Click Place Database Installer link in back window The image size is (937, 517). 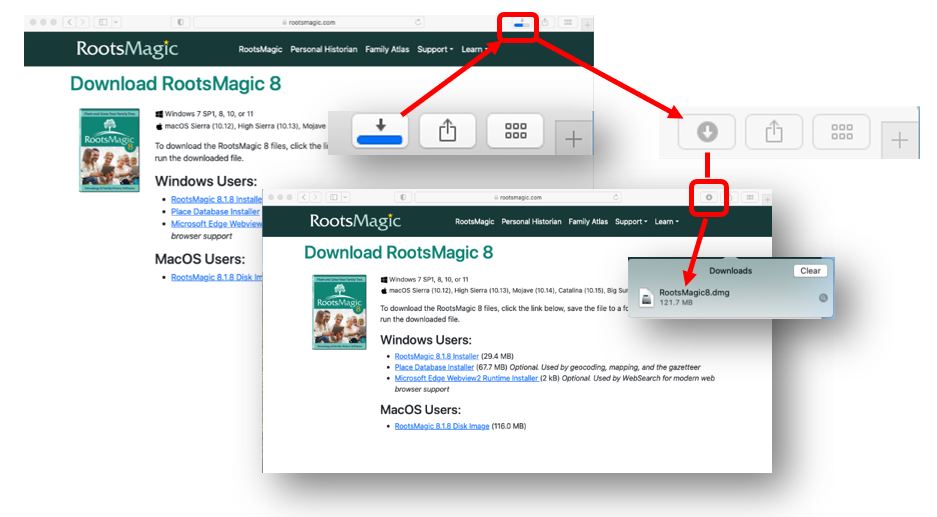(x=215, y=212)
